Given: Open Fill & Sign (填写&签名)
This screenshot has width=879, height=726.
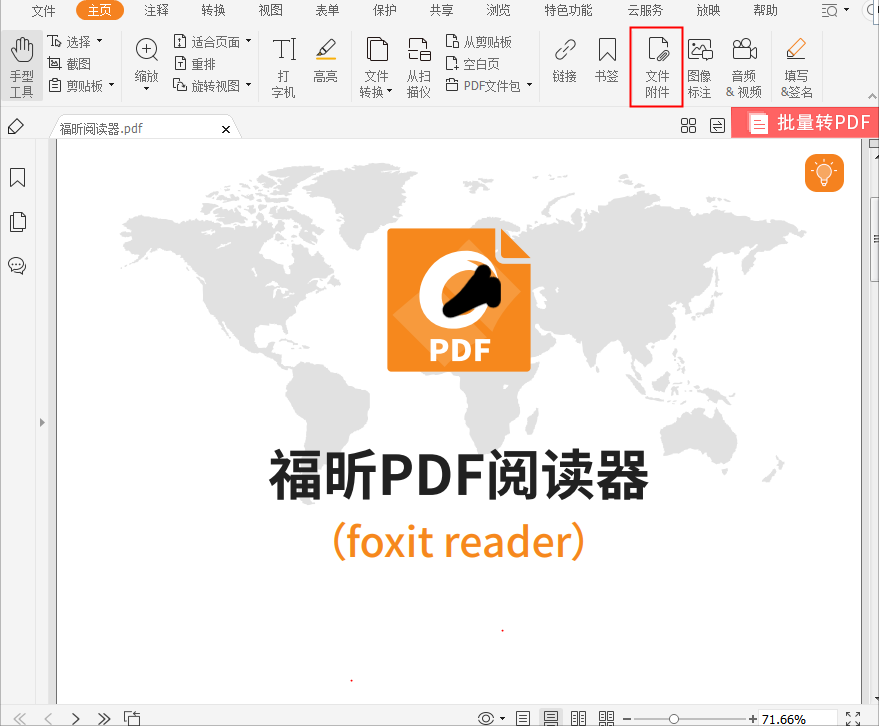Looking at the screenshot, I should click(797, 67).
